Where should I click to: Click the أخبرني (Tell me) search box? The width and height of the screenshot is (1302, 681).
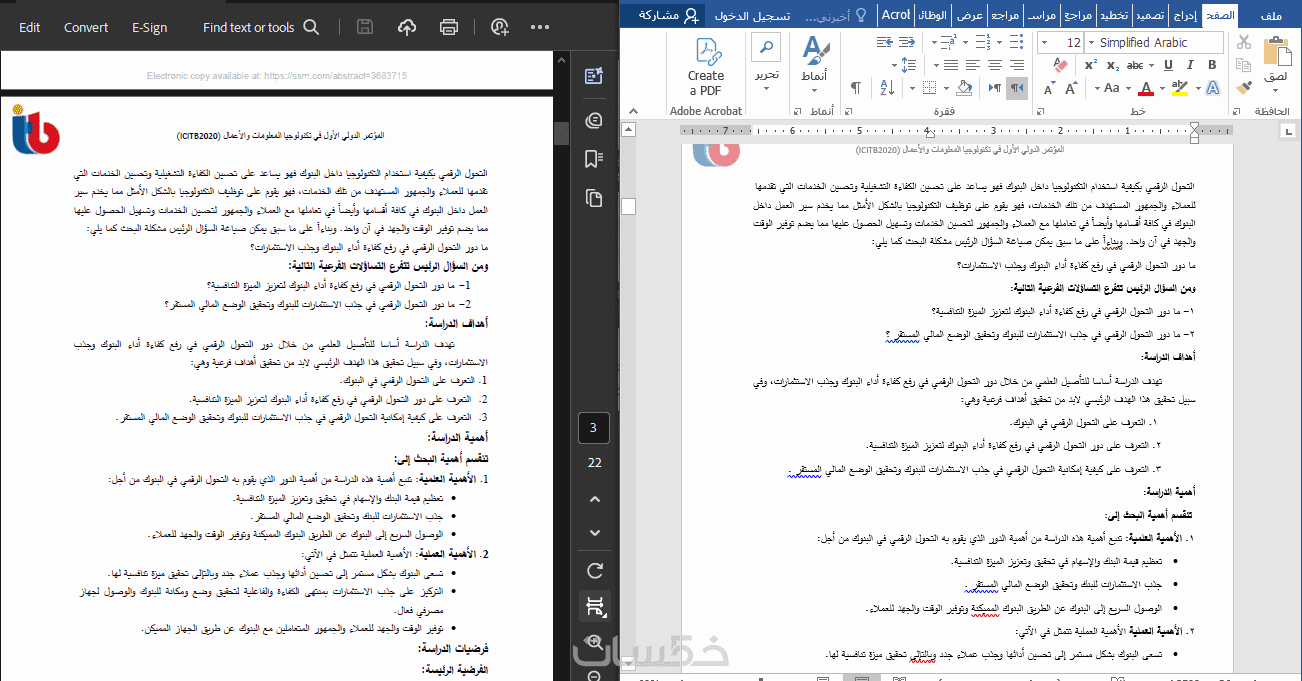pyautogui.click(x=835, y=15)
